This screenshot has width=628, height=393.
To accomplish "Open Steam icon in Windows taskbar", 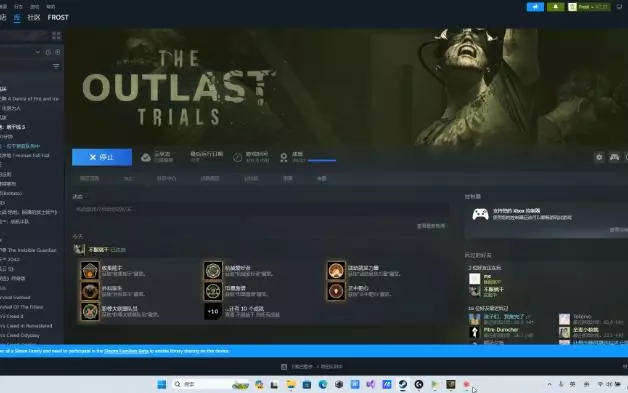I will coord(403,385).
